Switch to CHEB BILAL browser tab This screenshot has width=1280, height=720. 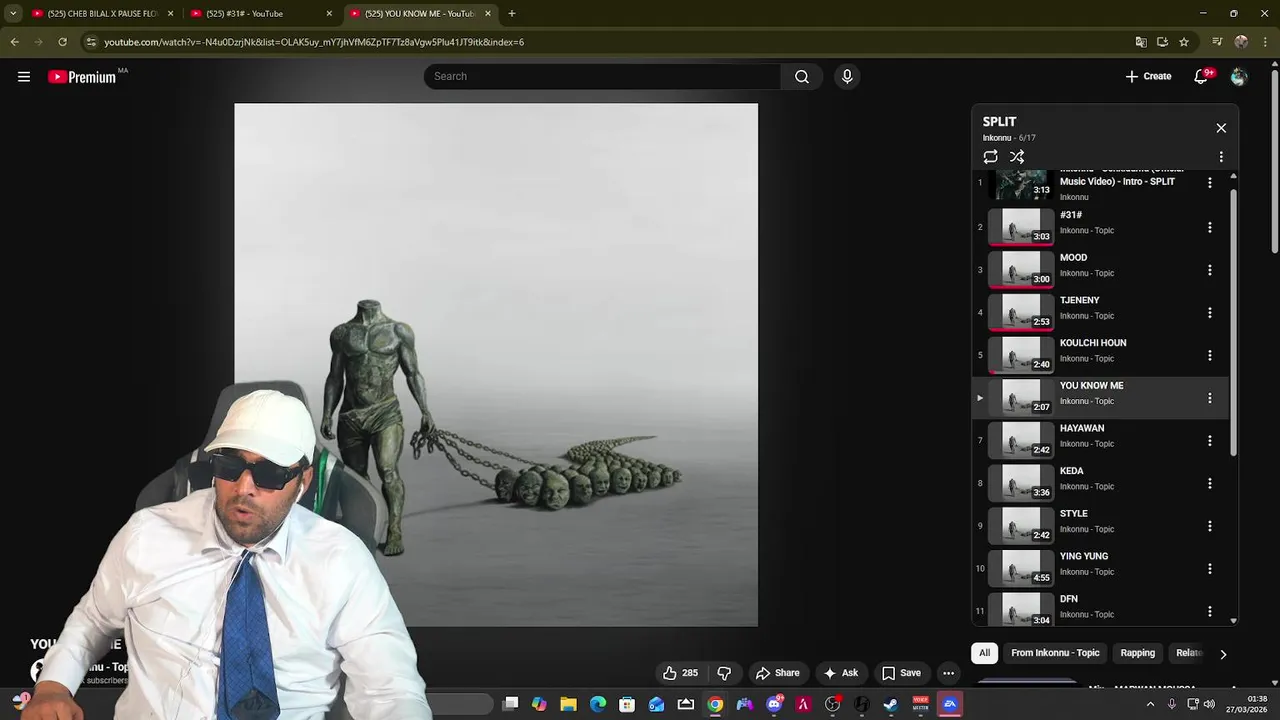click(103, 14)
